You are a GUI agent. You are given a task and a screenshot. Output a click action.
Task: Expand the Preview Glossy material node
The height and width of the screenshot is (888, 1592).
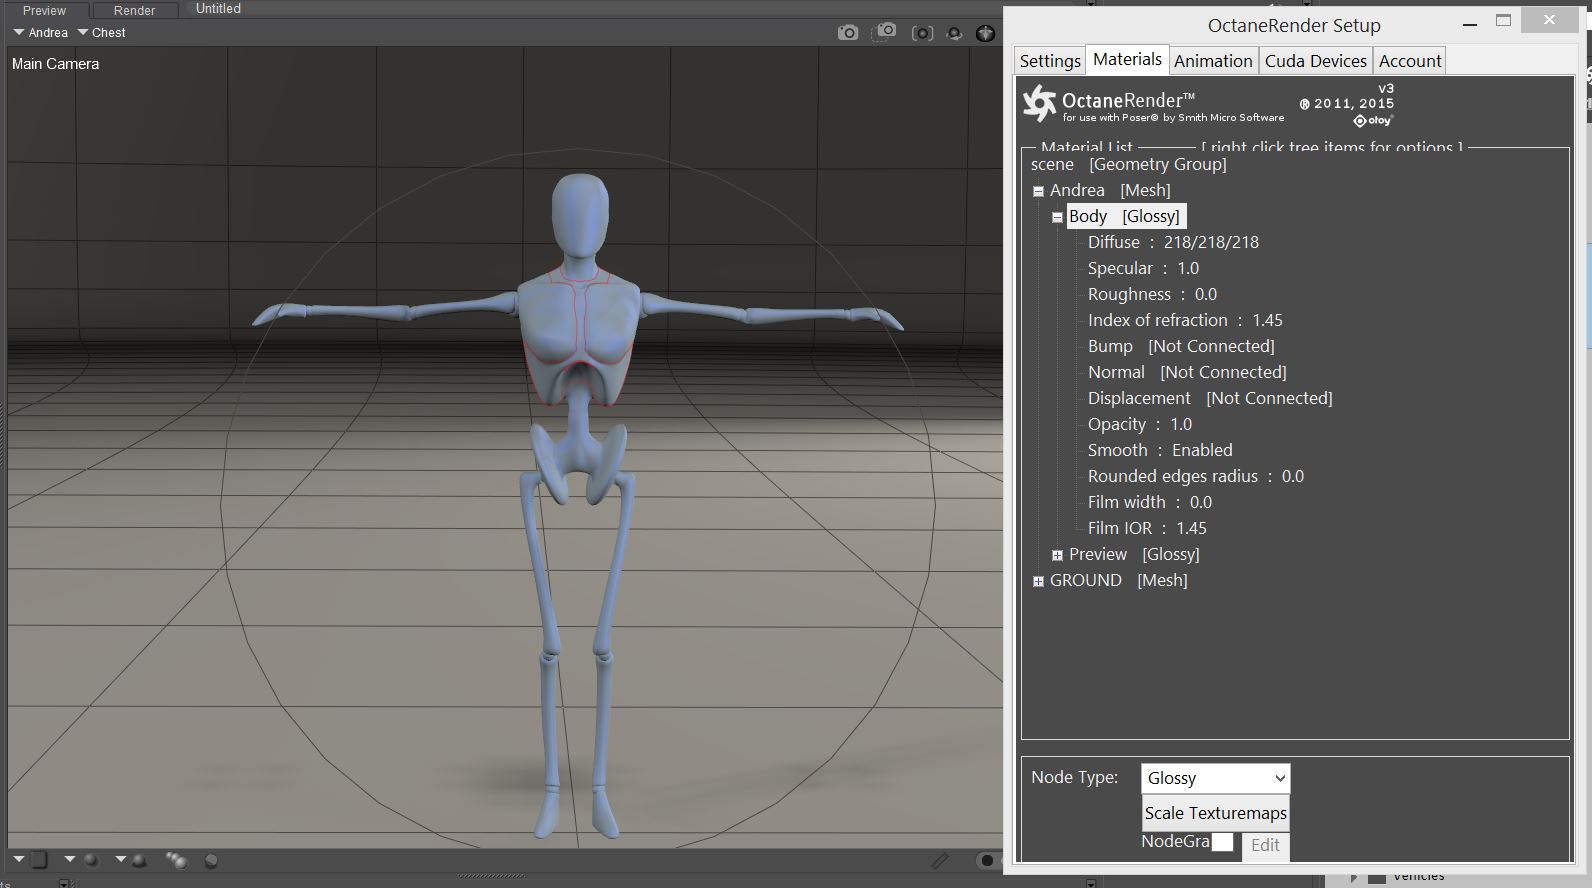pyautogui.click(x=1057, y=555)
